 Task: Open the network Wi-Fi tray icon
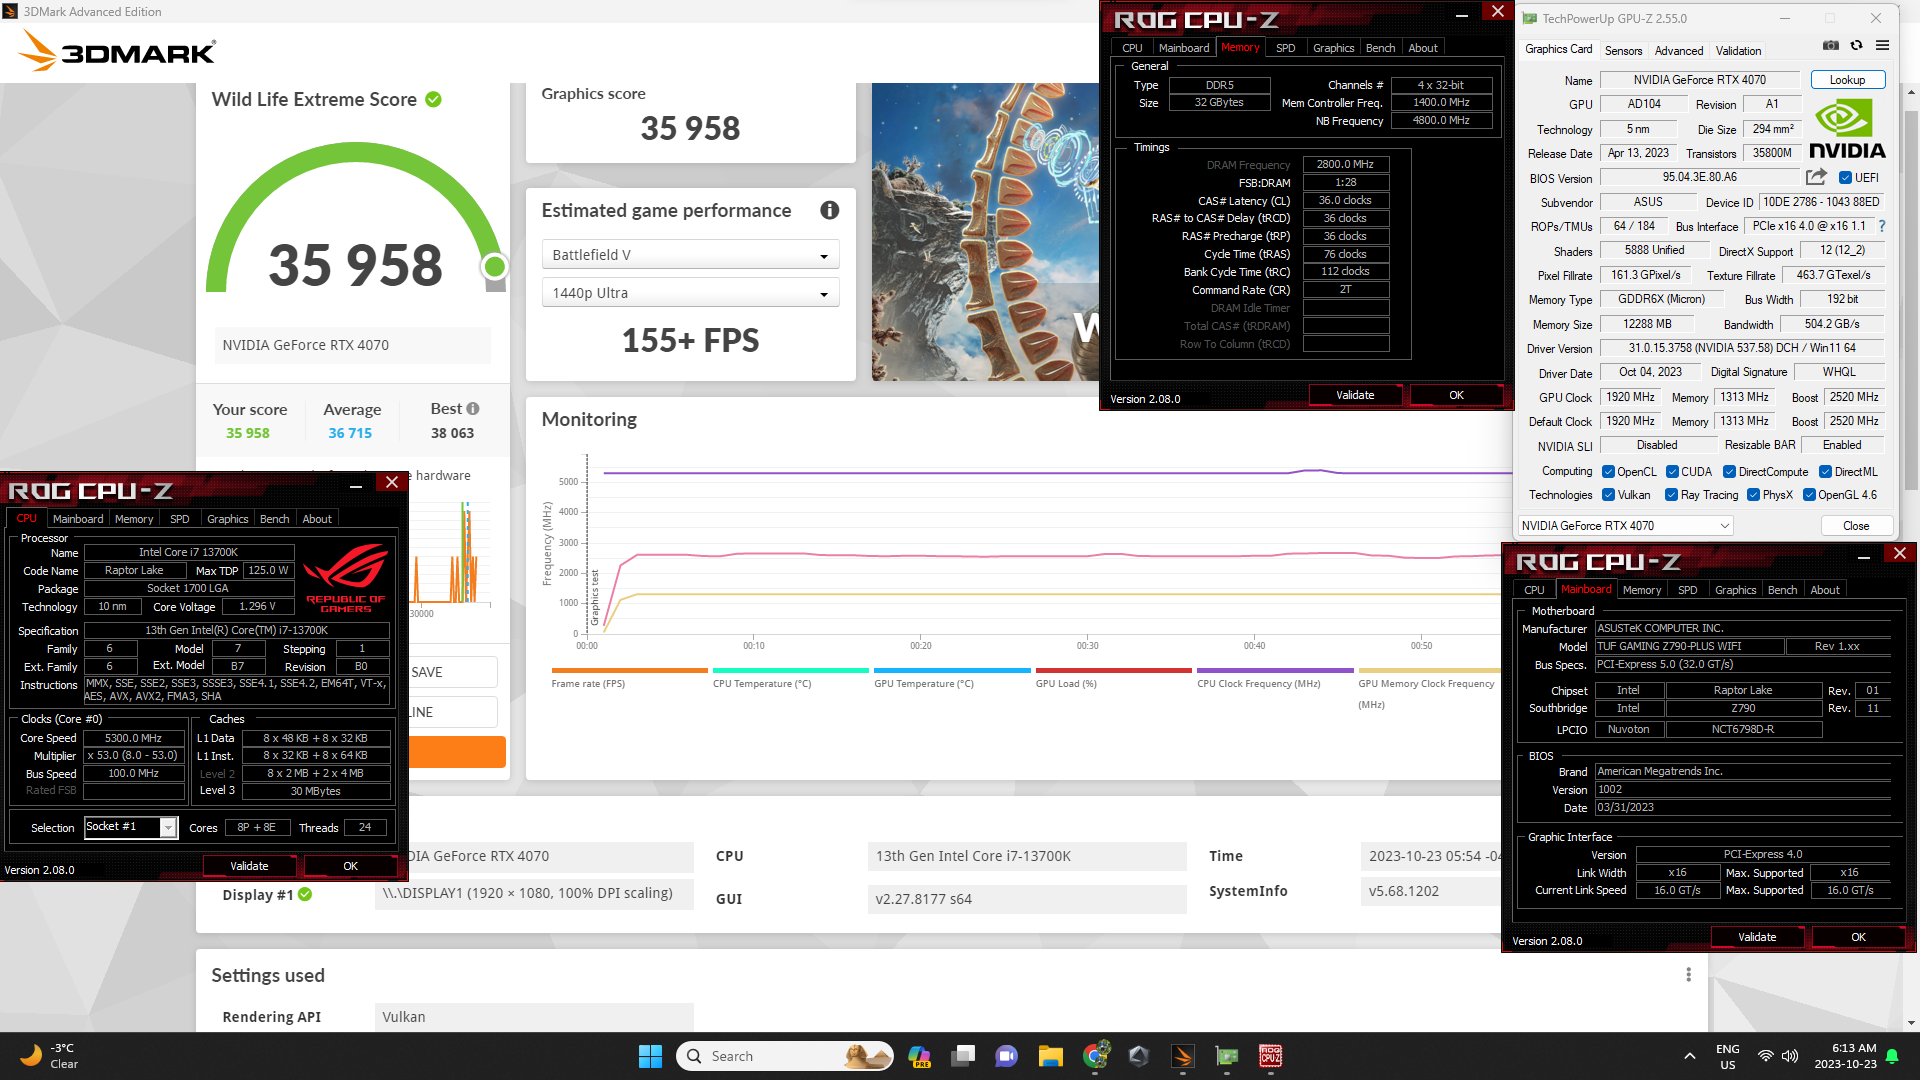[x=1766, y=1056]
